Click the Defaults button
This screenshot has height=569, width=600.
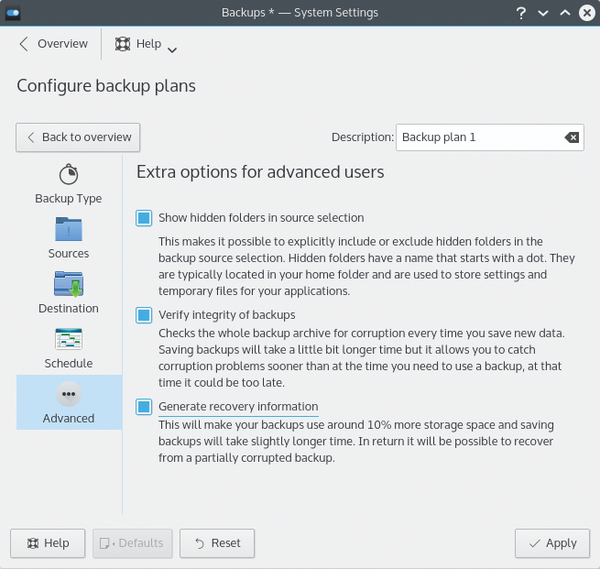132,543
